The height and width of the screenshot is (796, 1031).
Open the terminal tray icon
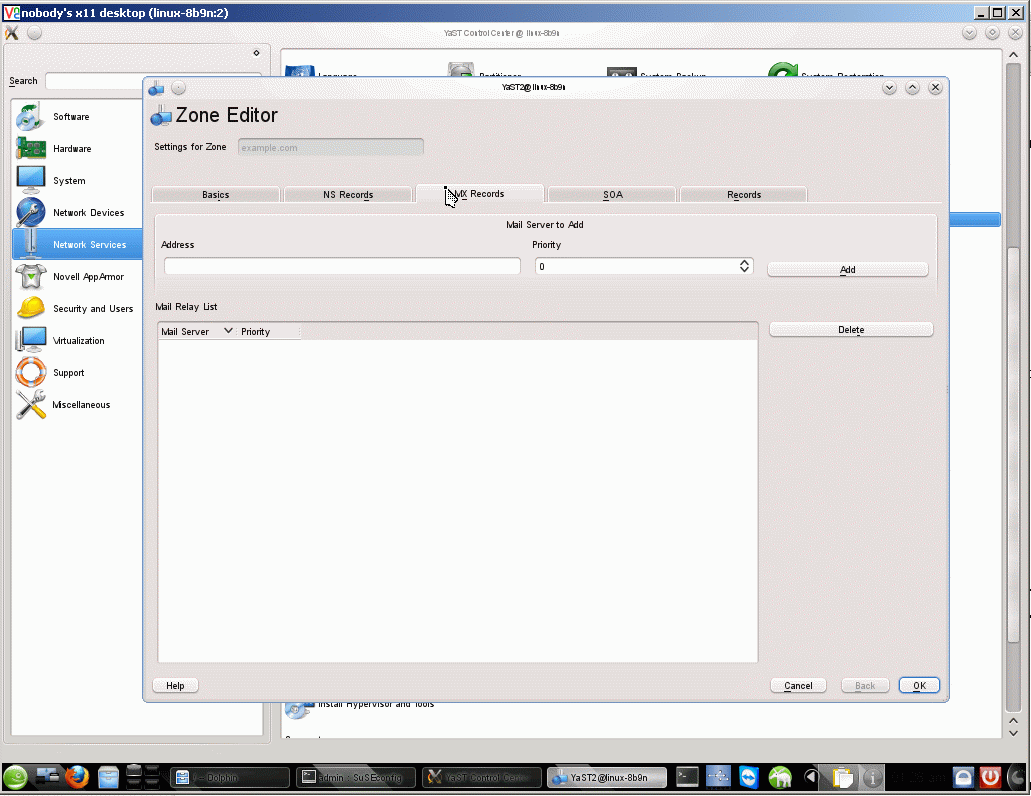[687, 778]
